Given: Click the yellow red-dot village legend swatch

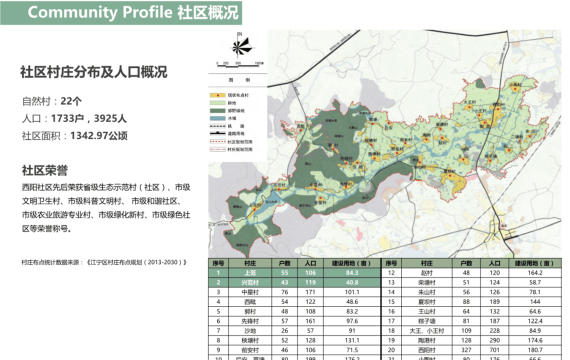Looking at the screenshot, I should click(x=217, y=95).
